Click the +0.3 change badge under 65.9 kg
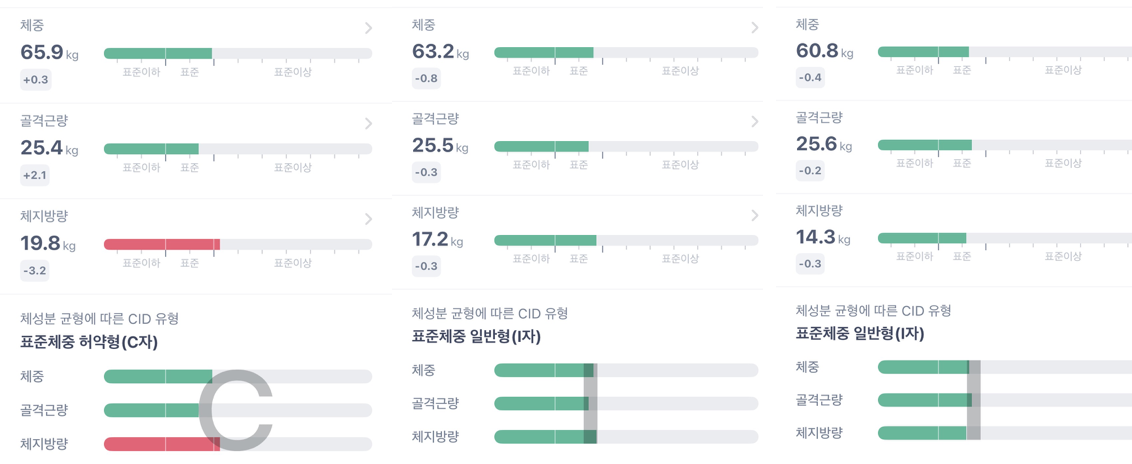 pos(35,80)
